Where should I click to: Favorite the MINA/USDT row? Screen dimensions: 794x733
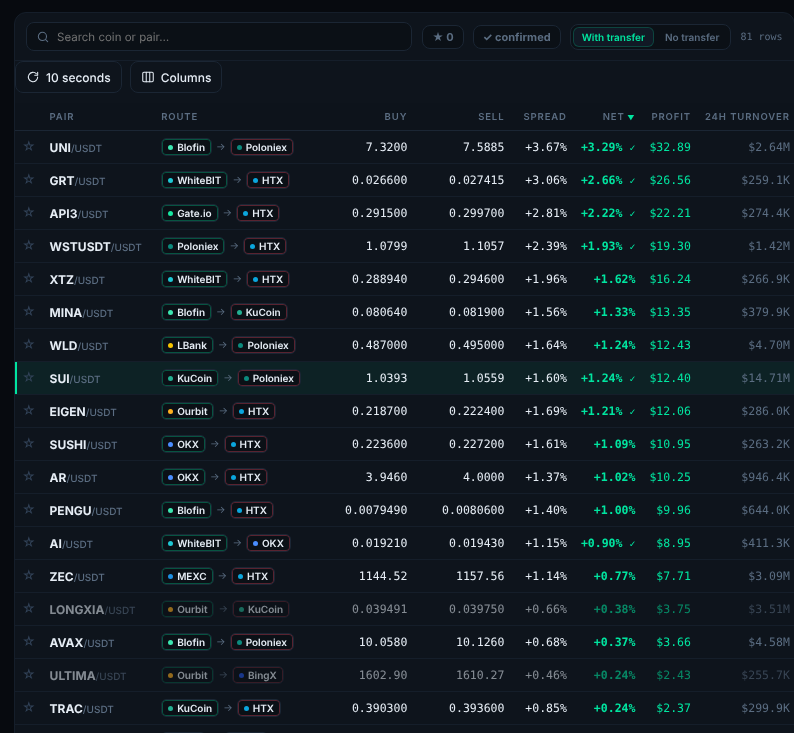click(x=29, y=311)
